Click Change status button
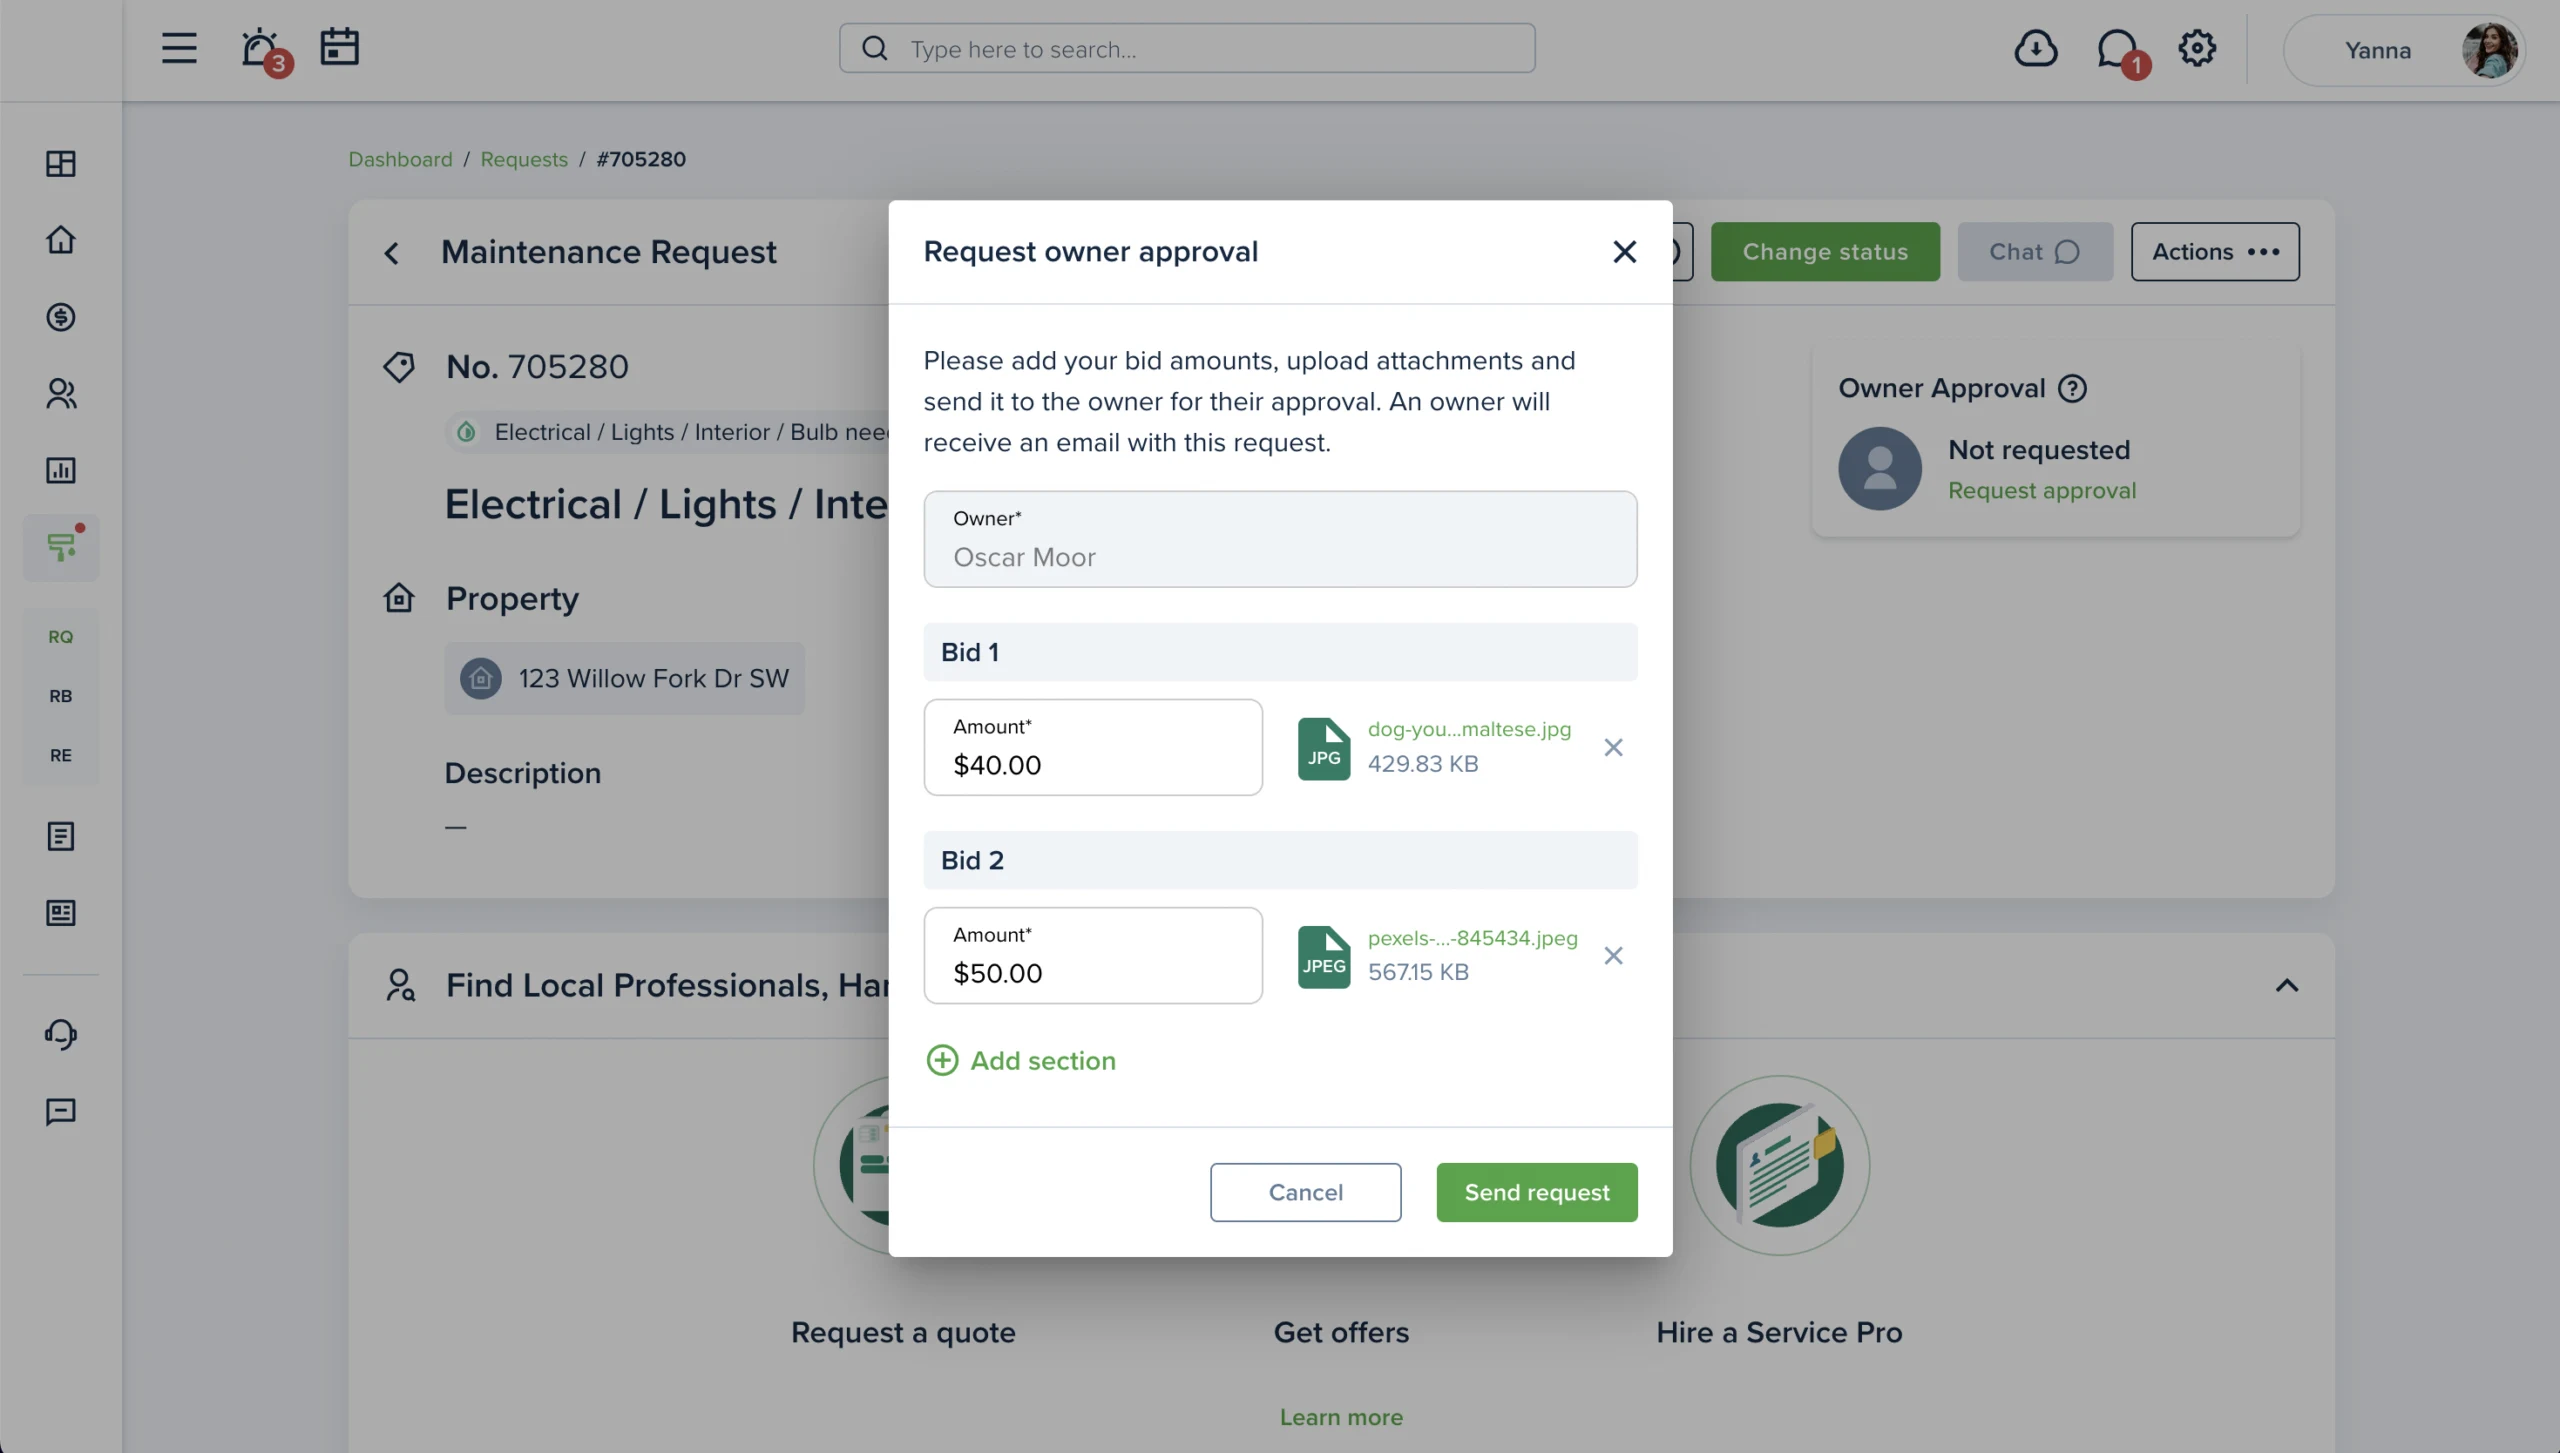Viewport: 2560px width, 1453px height. 1825,252
